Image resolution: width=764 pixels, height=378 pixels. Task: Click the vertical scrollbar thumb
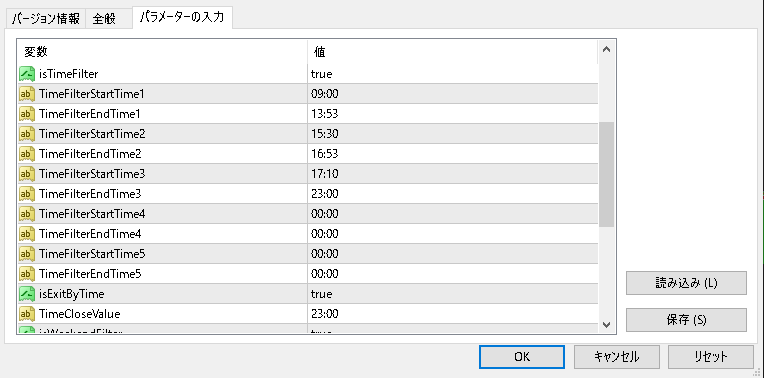pyautogui.click(x=606, y=174)
